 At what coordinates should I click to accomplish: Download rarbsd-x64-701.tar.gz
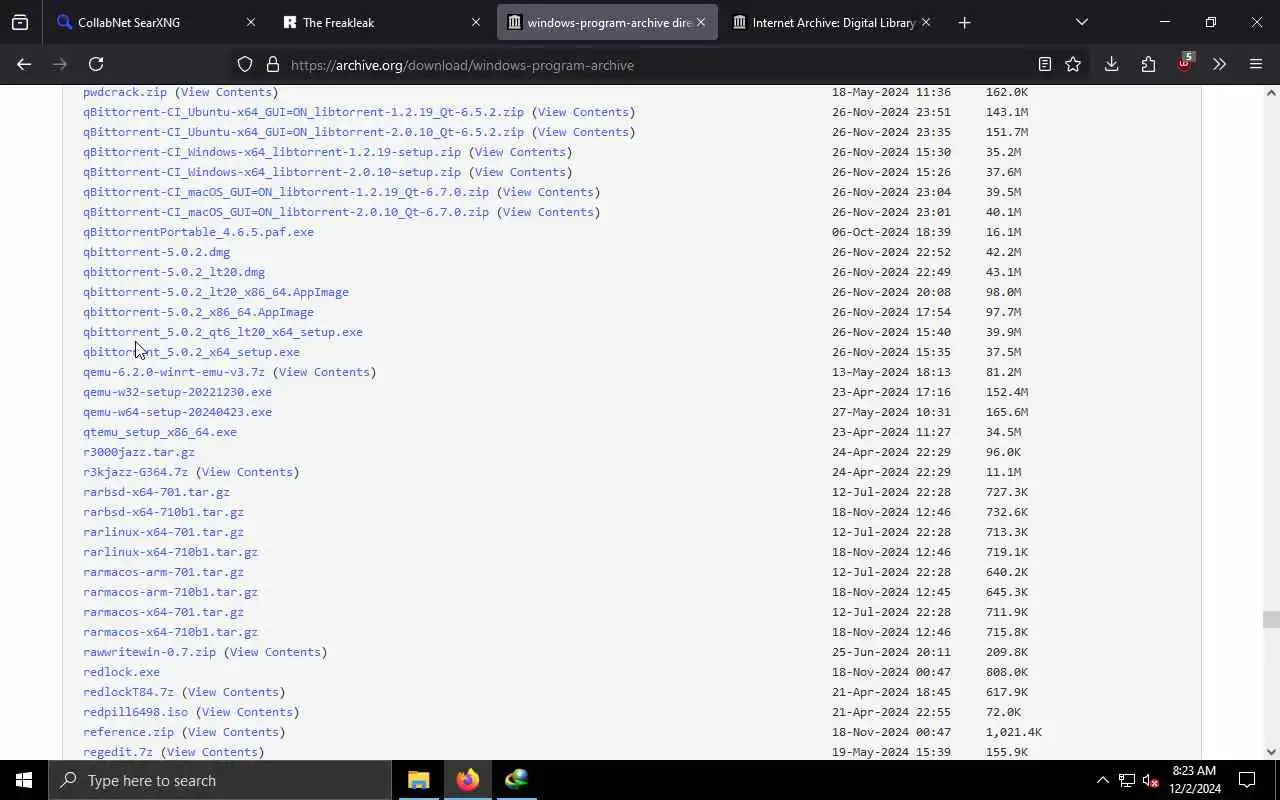pos(156,492)
